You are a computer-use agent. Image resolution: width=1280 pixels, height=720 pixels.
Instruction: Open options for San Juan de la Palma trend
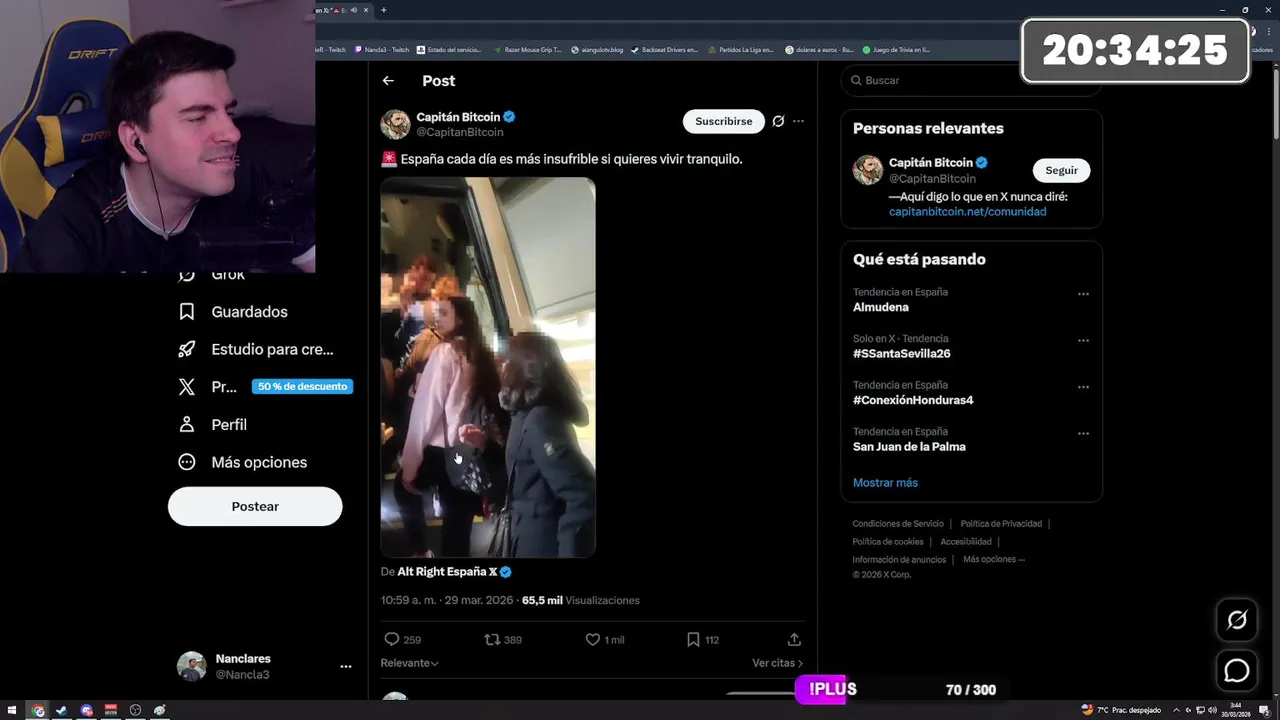tap(1083, 434)
